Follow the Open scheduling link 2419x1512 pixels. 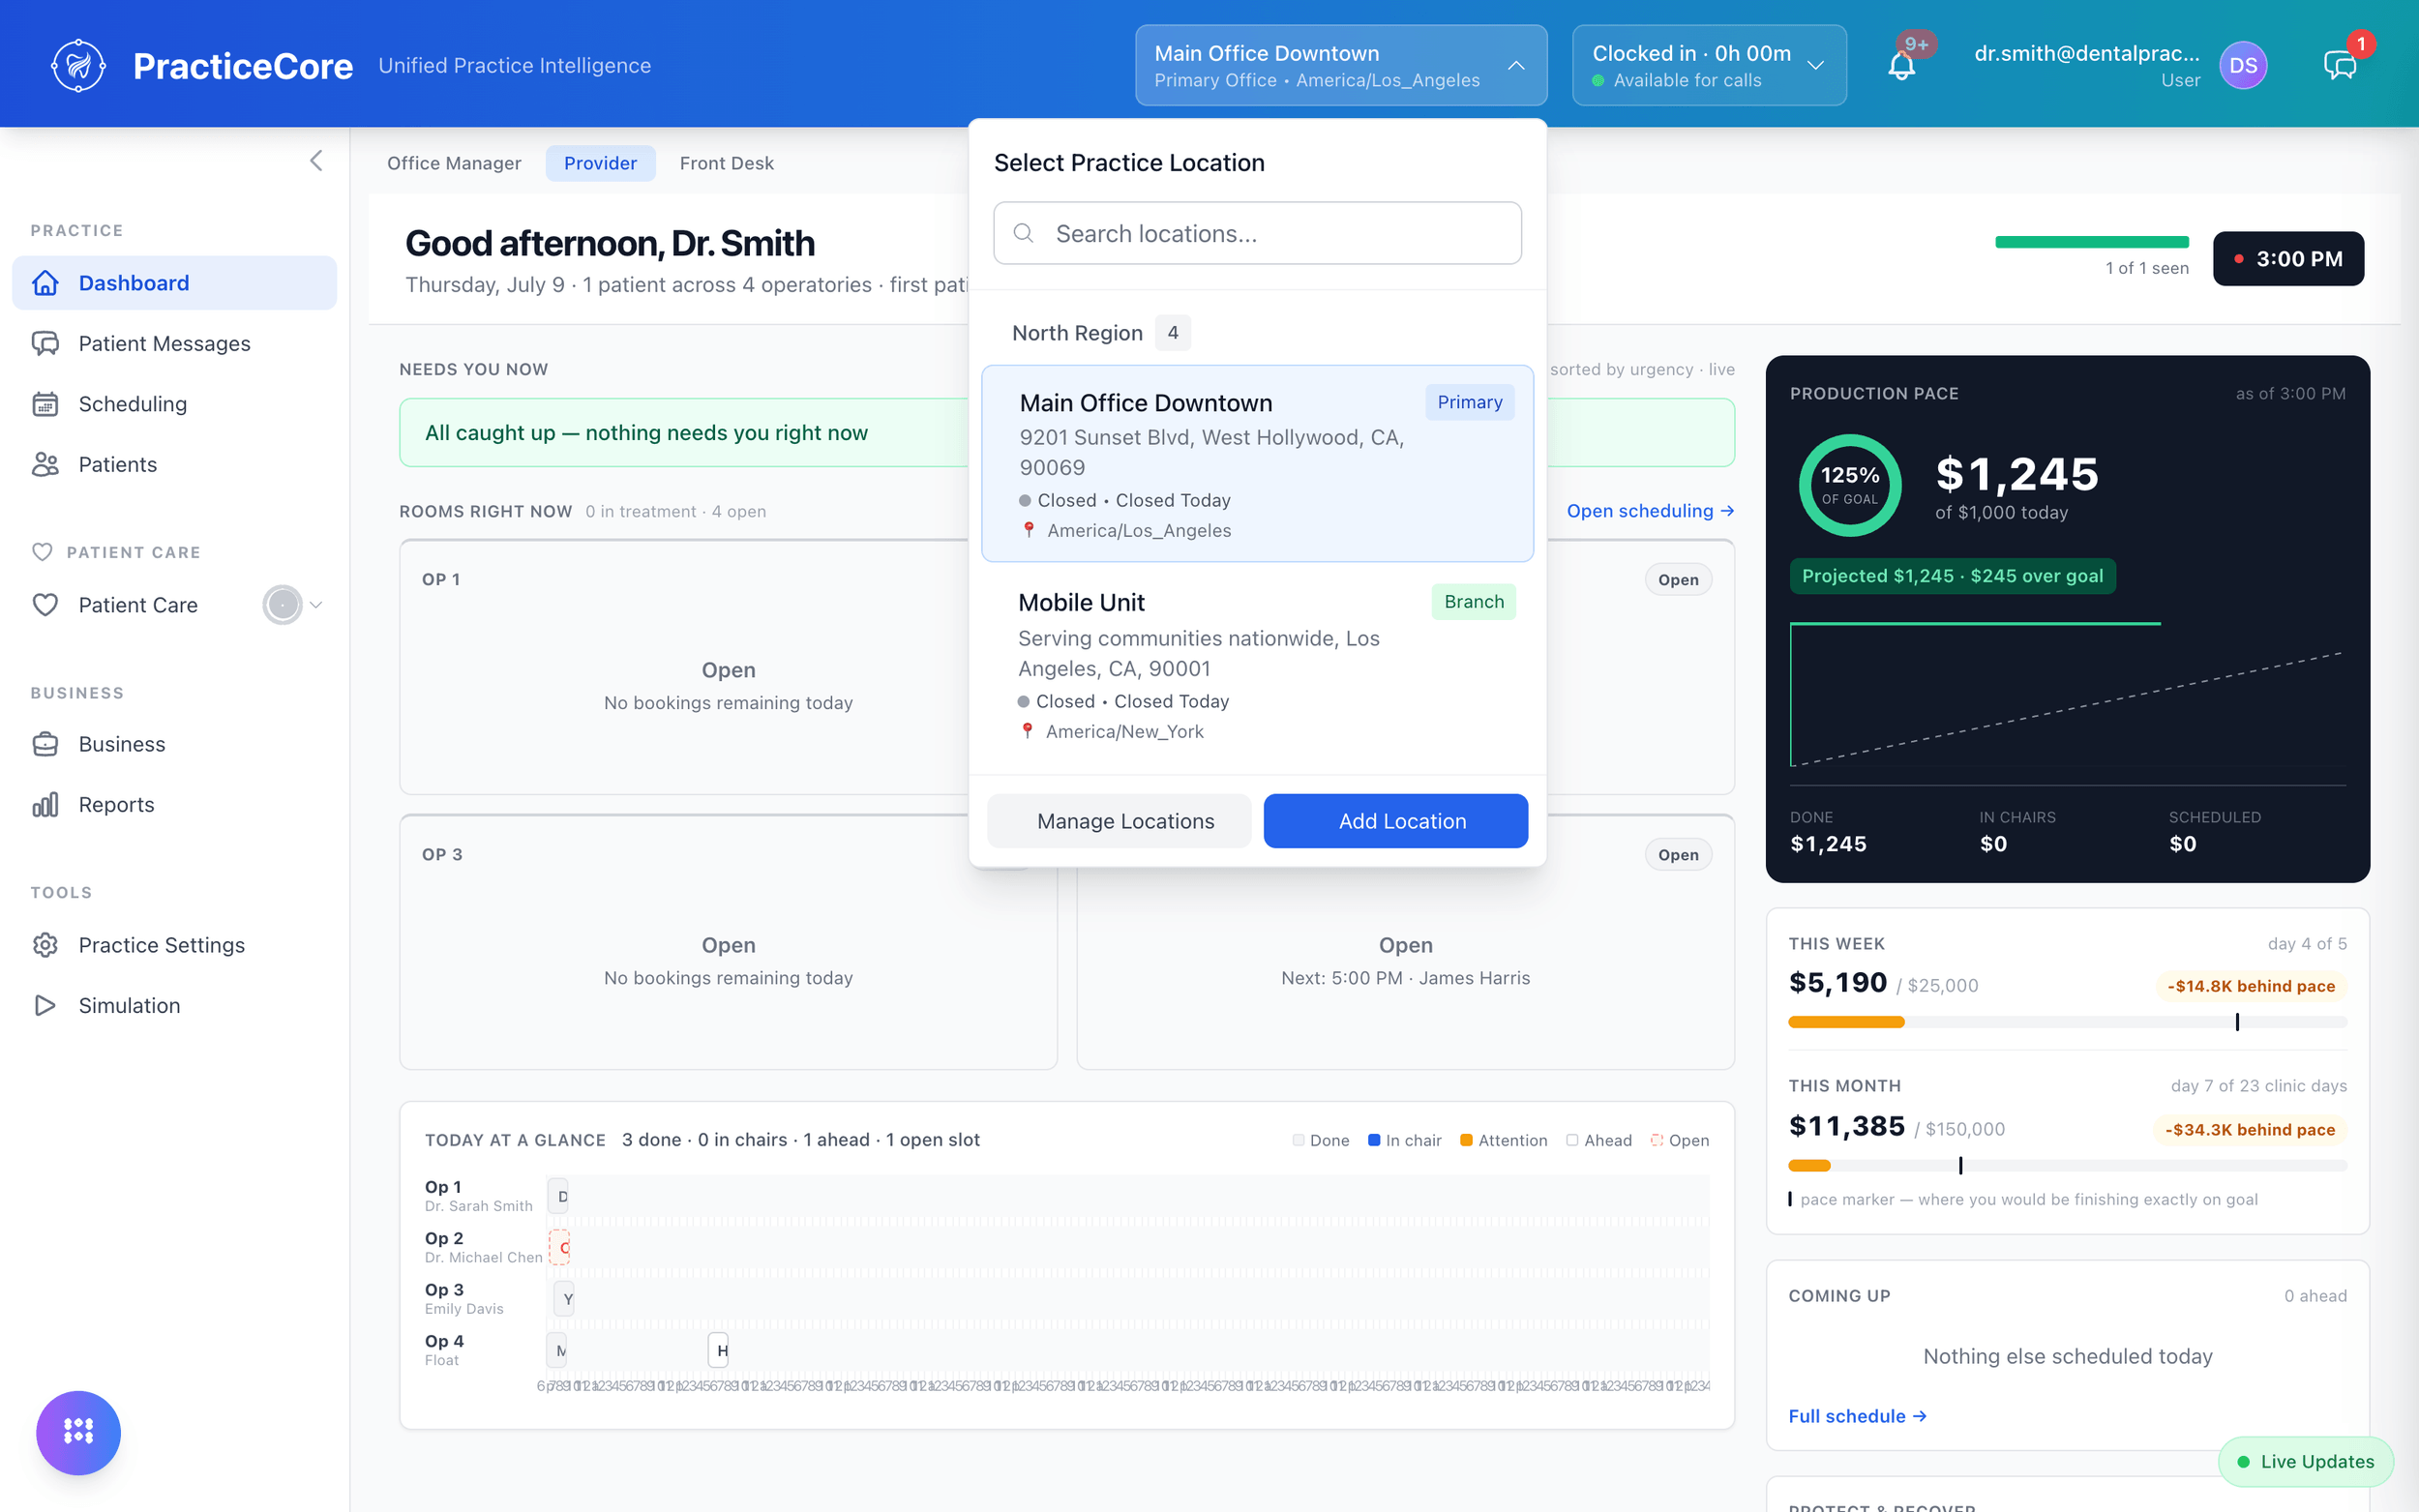pyautogui.click(x=1650, y=511)
